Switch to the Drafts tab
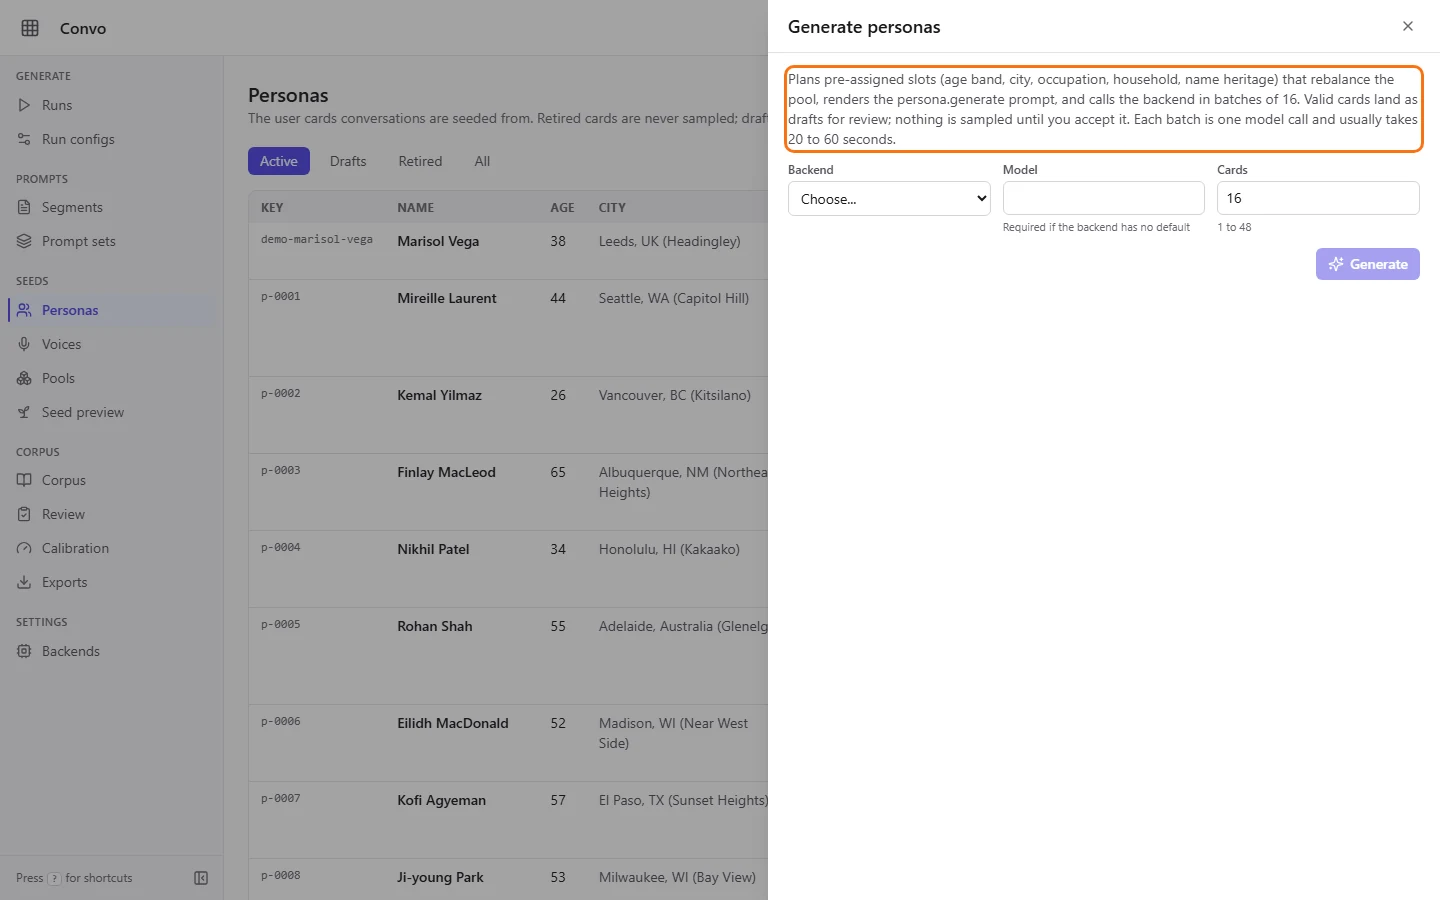 pyautogui.click(x=348, y=161)
